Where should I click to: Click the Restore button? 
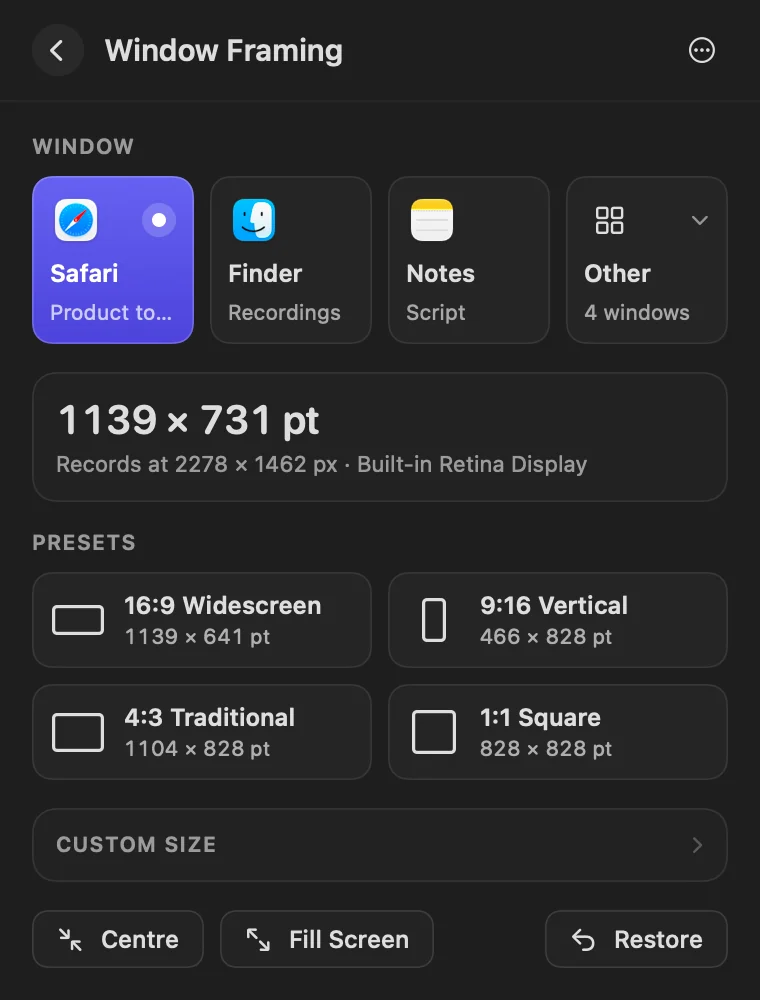[x=636, y=939]
